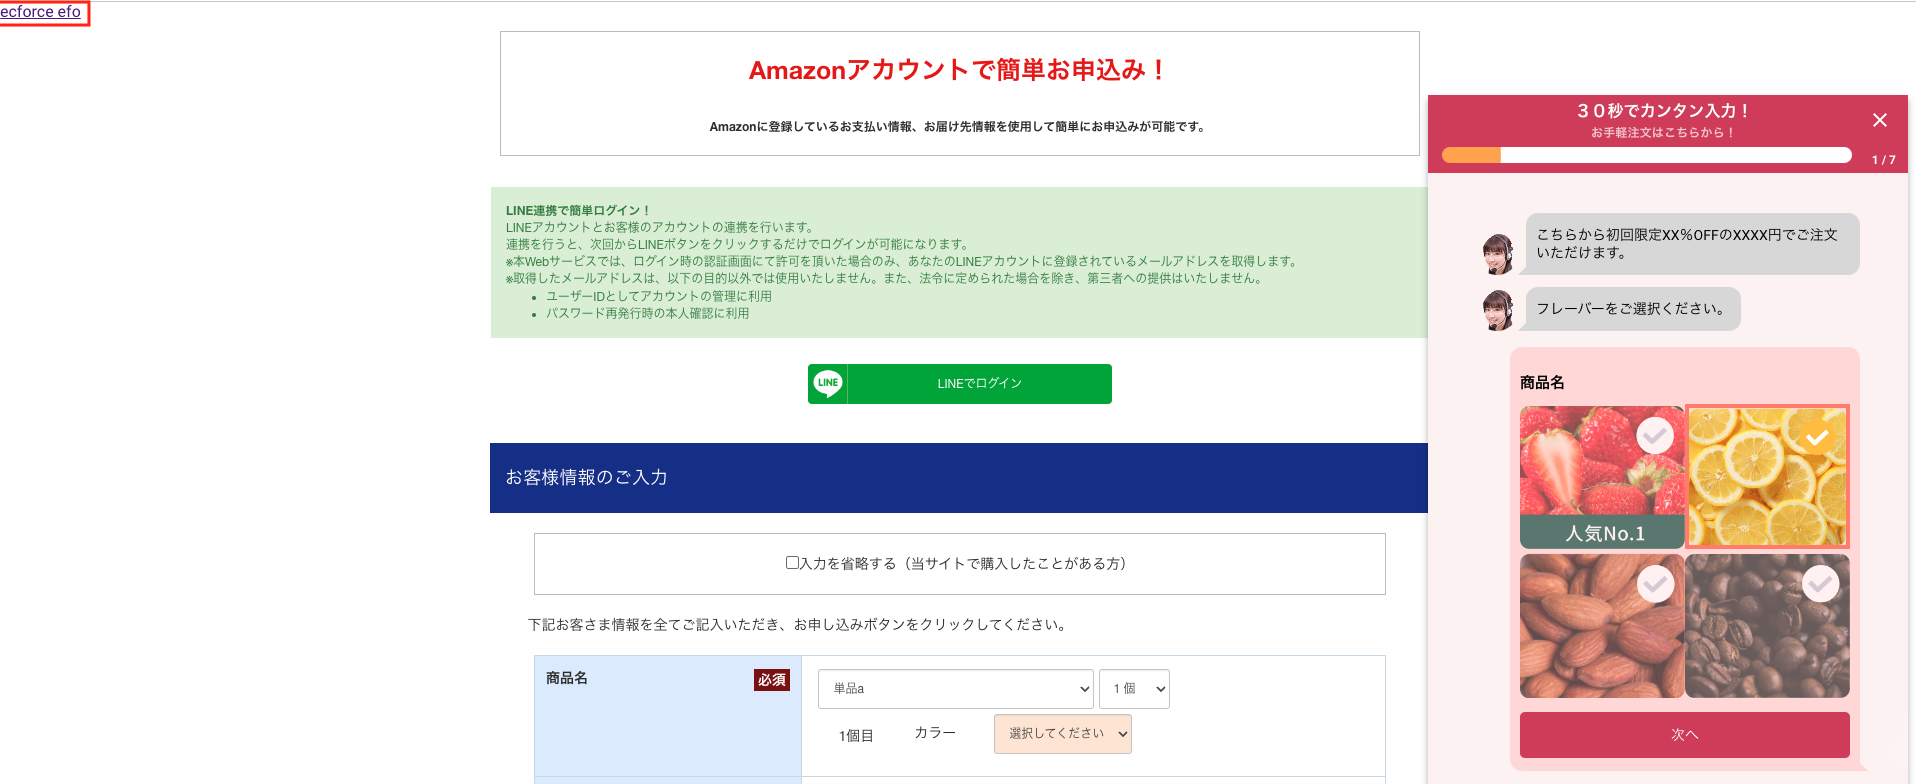Close the 30秒でカンタン入力 chat panel
1916x784 pixels.
coord(1880,120)
